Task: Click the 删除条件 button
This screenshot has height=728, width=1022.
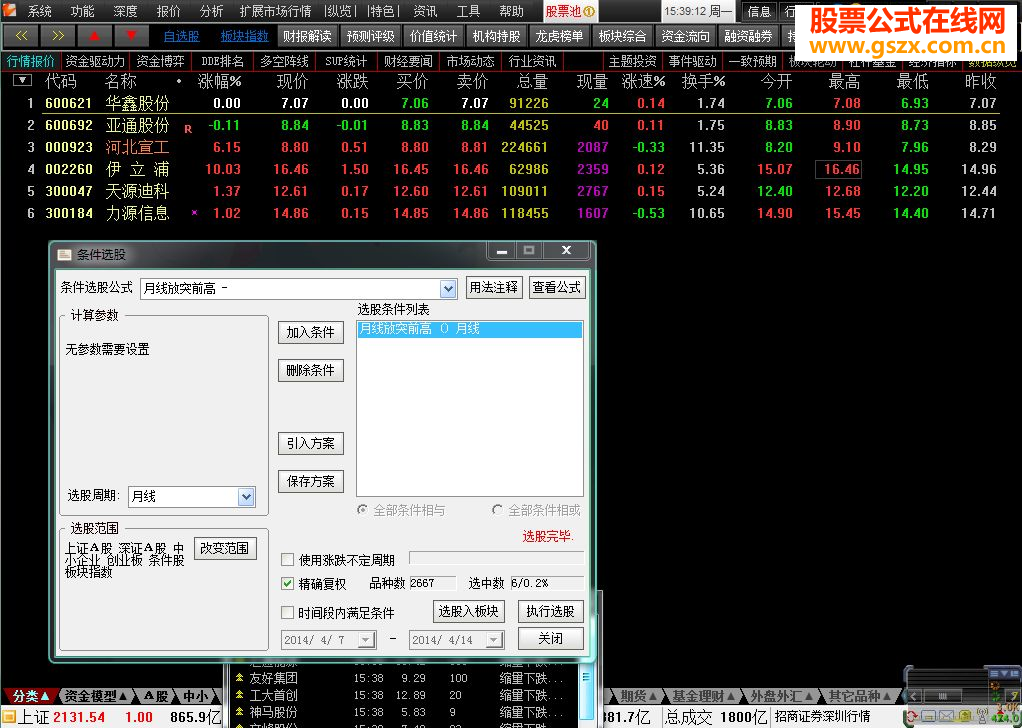Action: pyautogui.click(x=311, y=371)
